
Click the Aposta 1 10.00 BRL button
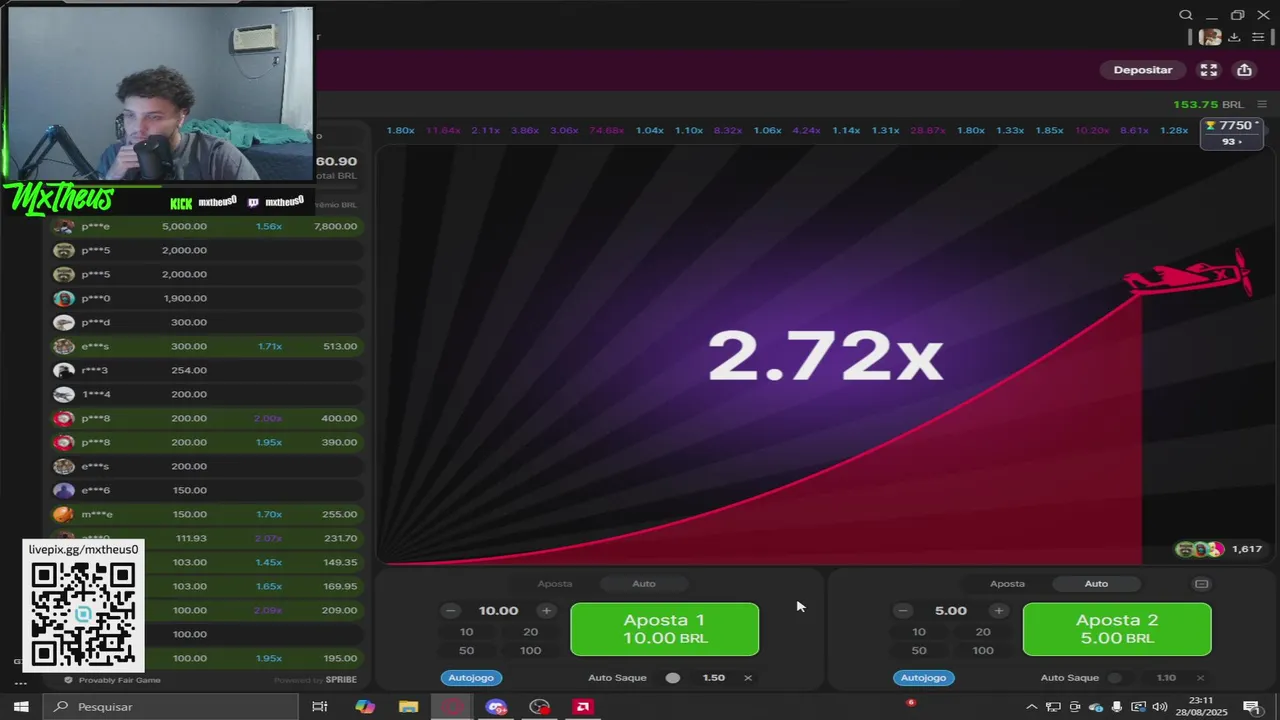coord(664,629)
